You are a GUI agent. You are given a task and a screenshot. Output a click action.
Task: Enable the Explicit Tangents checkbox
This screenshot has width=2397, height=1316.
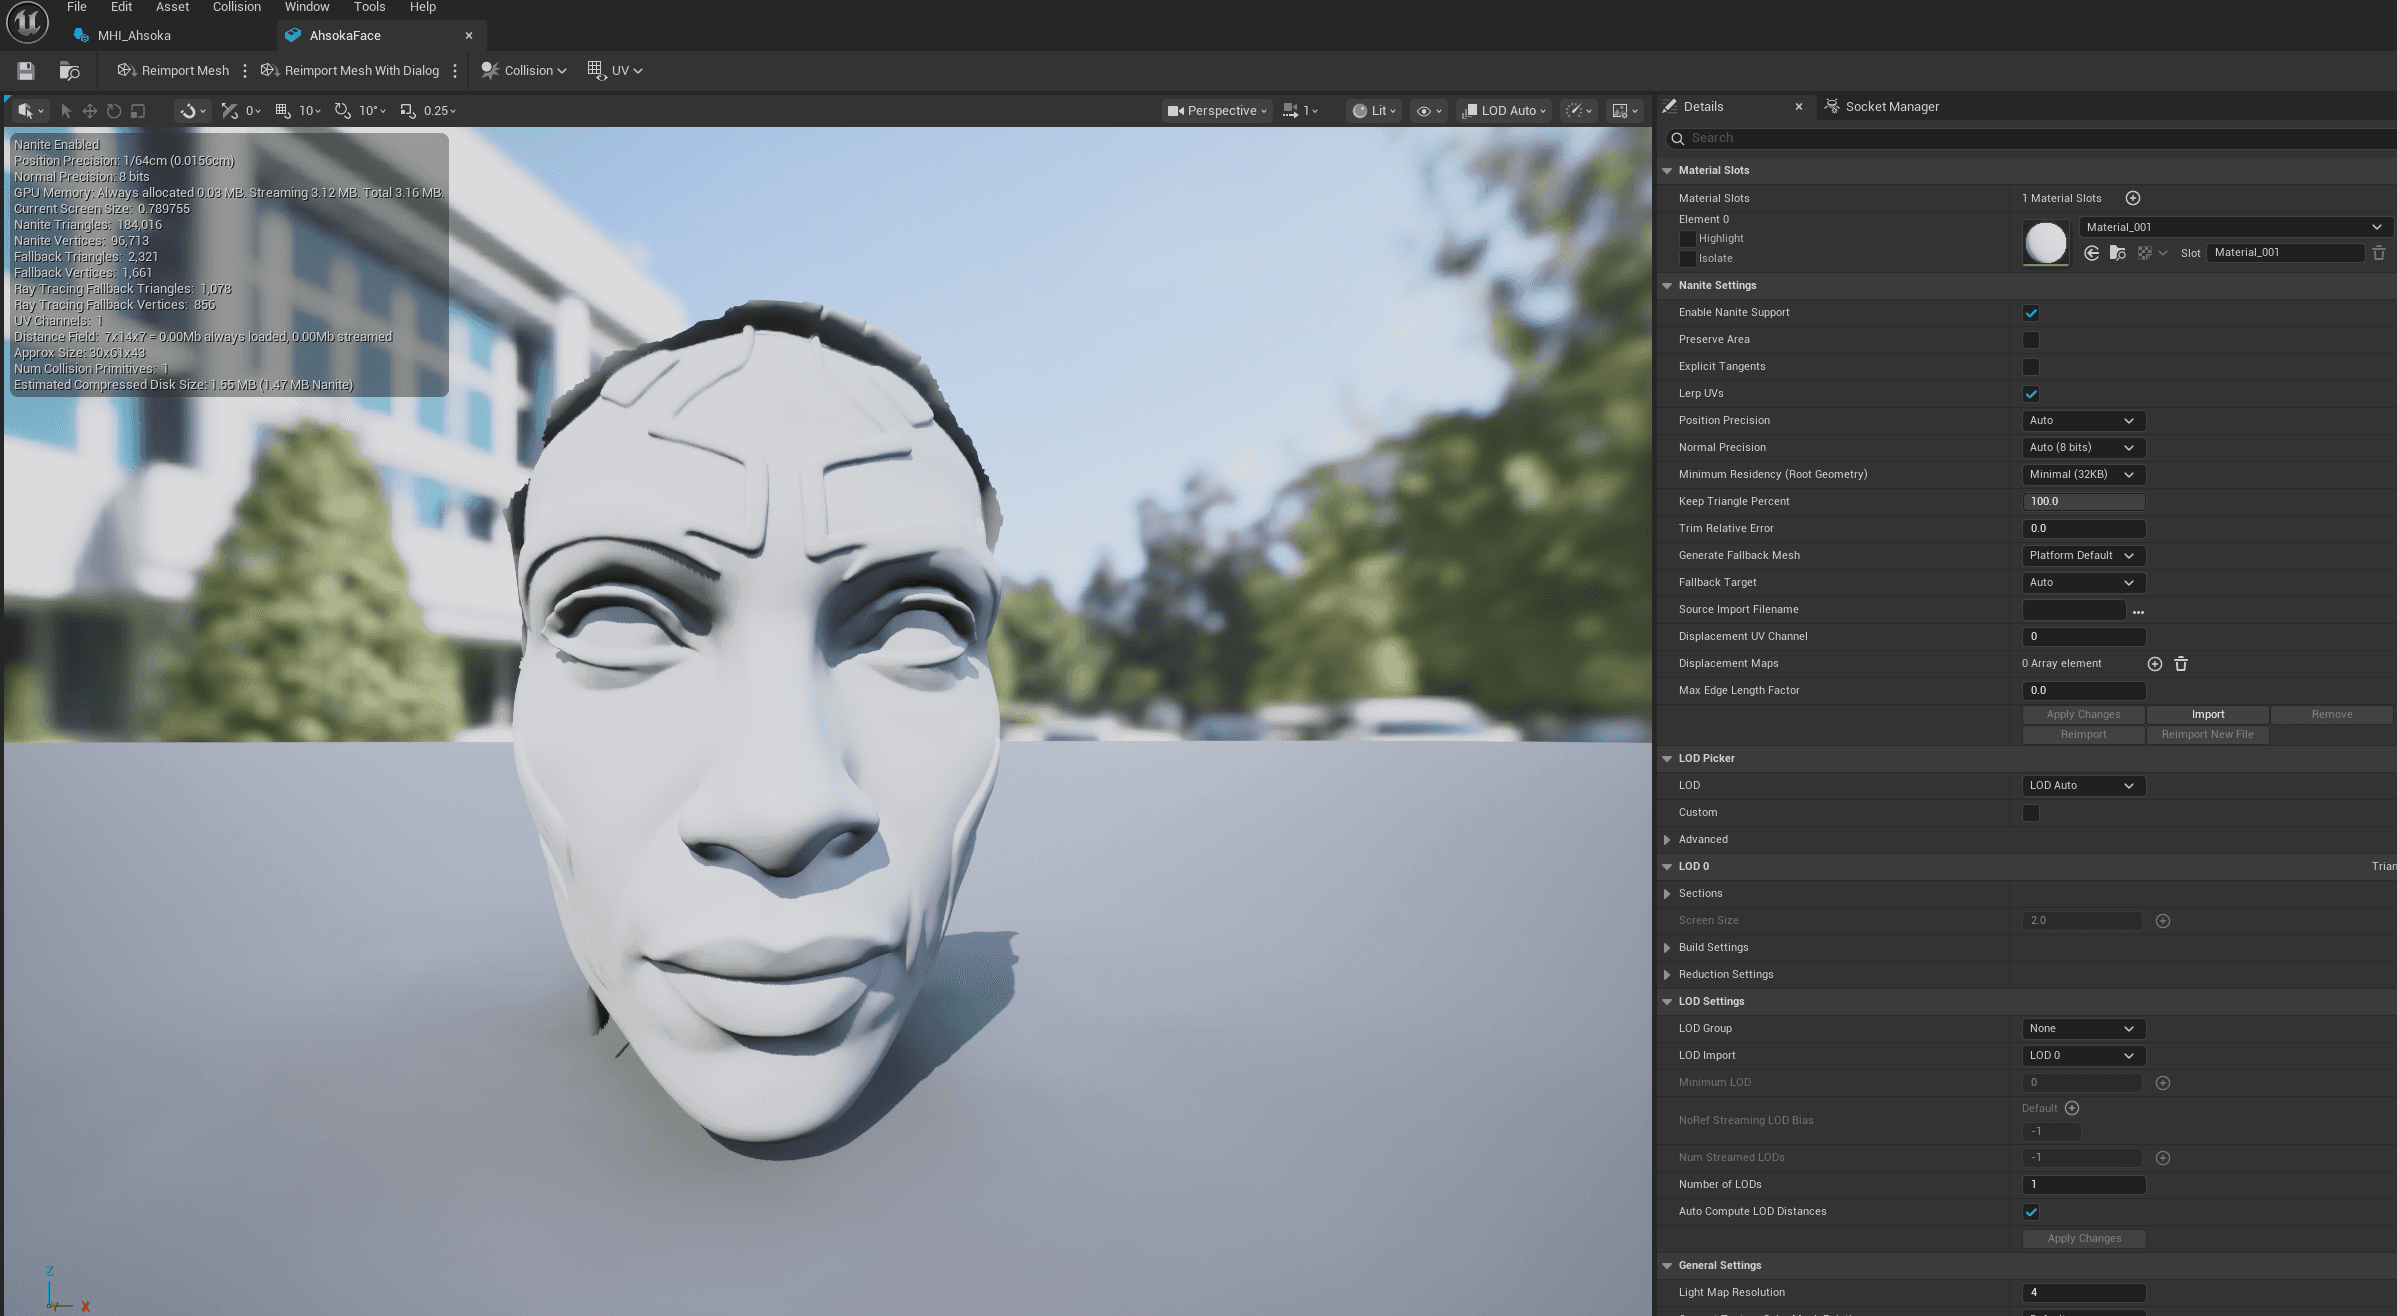point(2031,367)
